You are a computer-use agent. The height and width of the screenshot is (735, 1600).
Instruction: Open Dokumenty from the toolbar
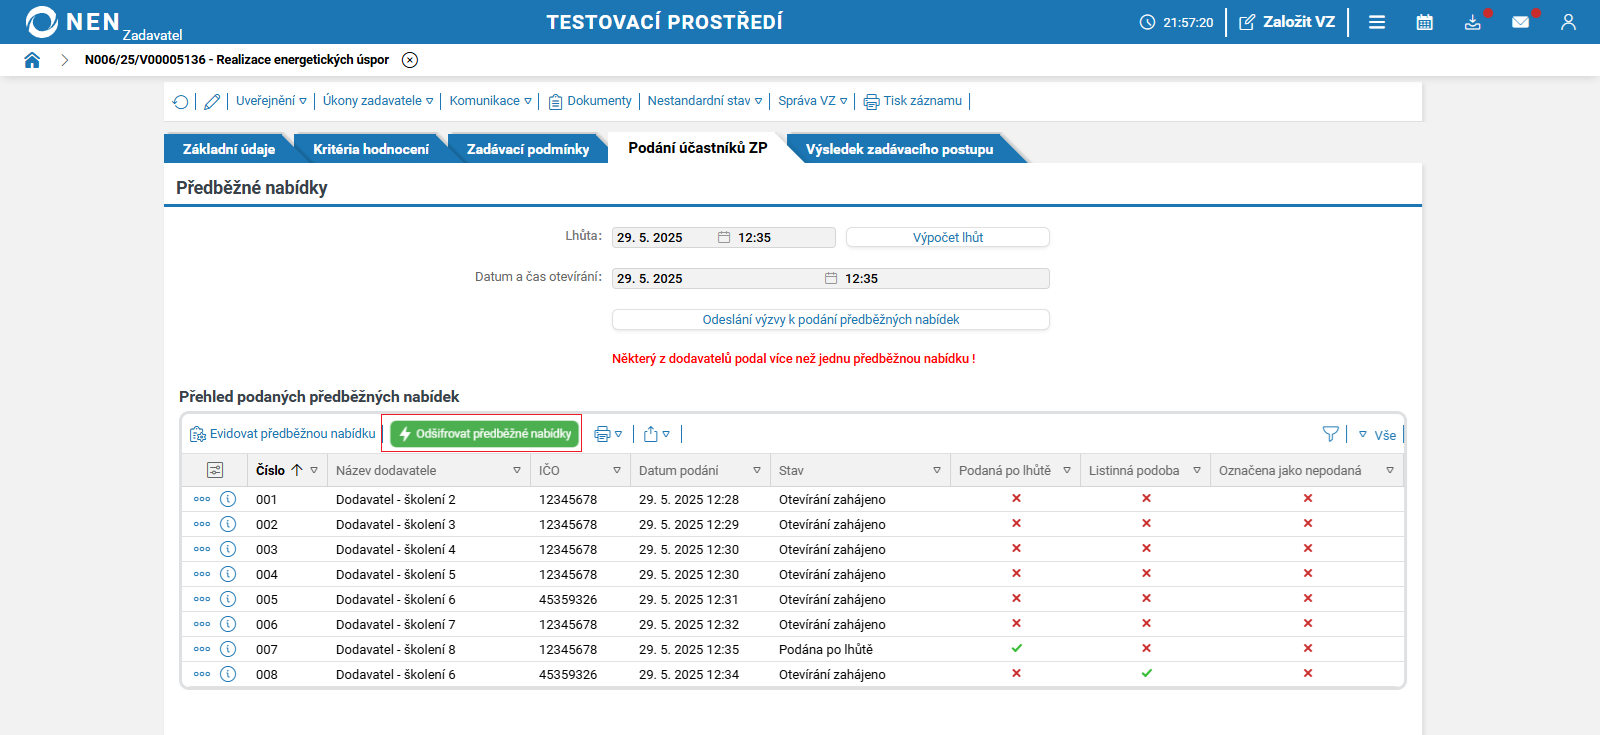pos(590,101)
